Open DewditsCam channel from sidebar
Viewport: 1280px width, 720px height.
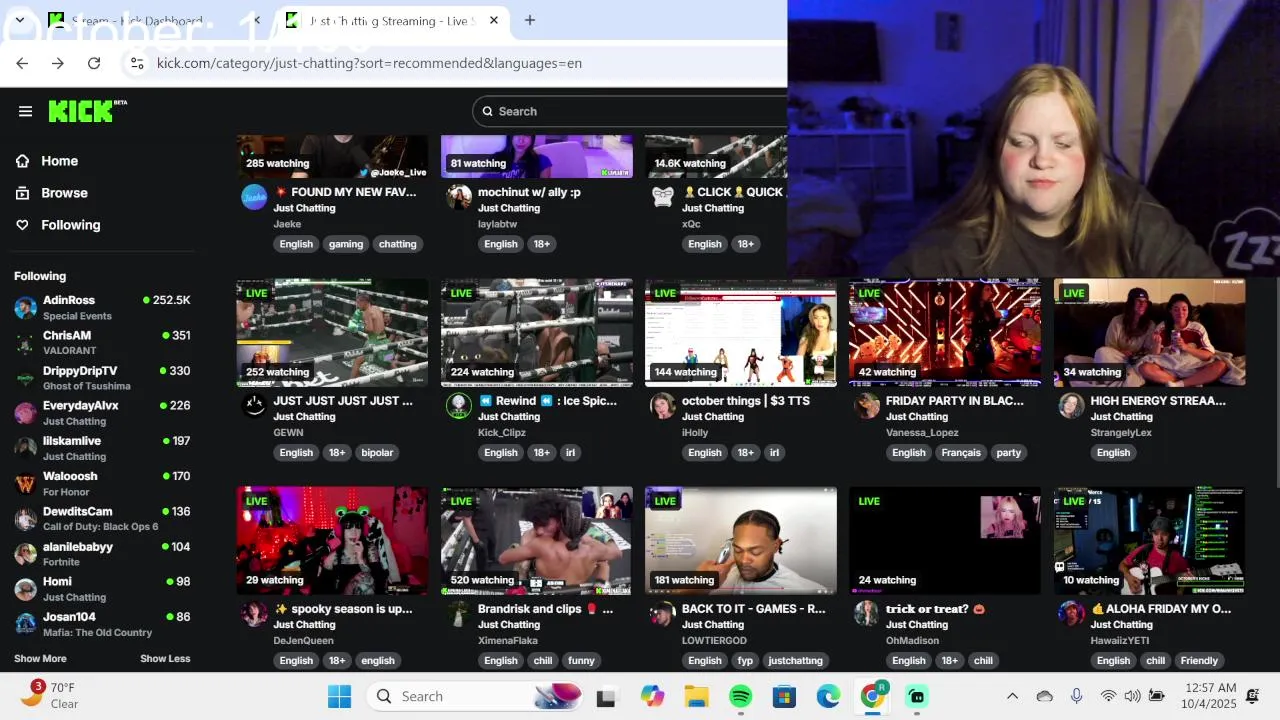[x=102, y=518]
